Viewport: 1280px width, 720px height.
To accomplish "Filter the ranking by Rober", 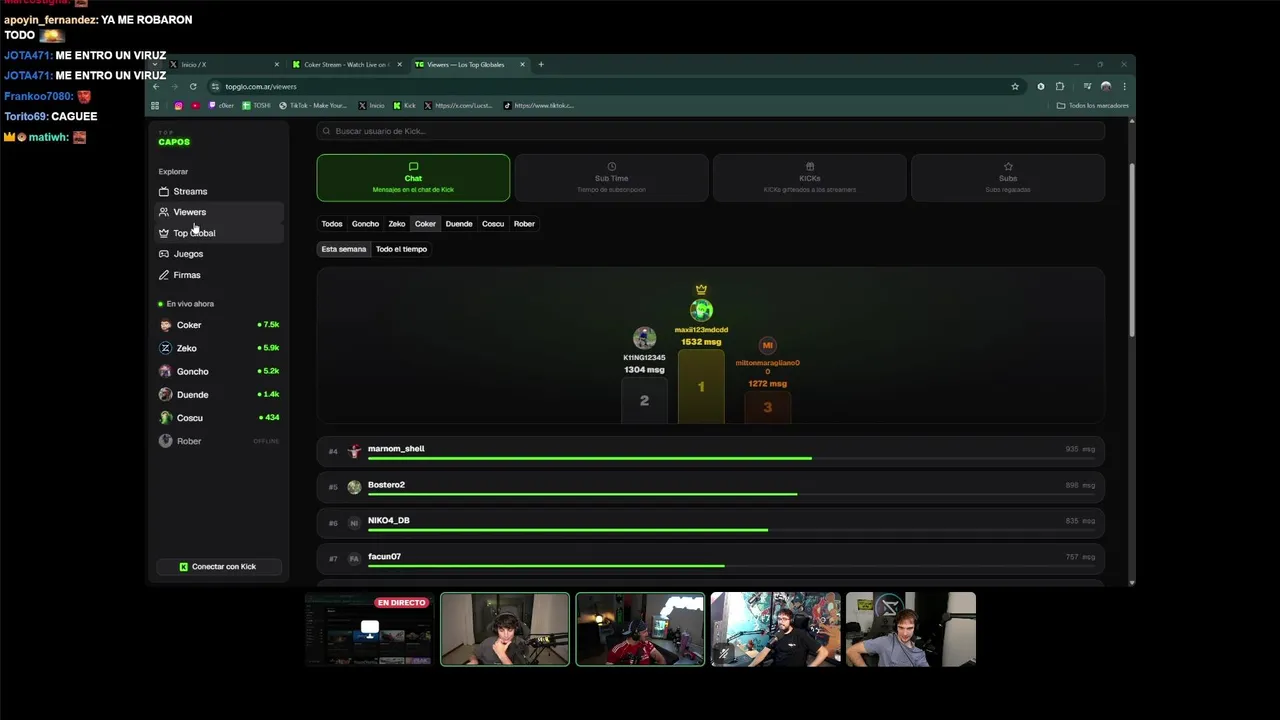I will point(524,224).
